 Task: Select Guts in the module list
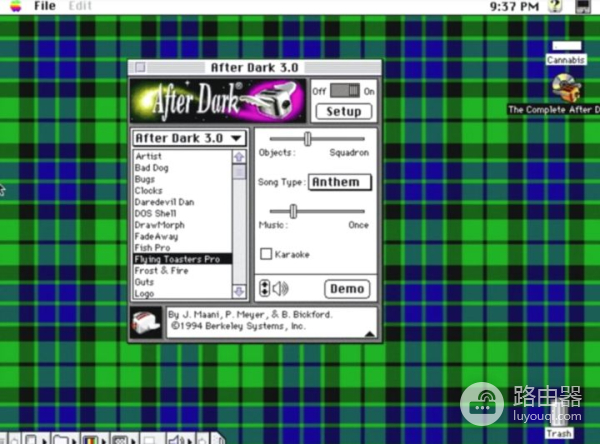[183, 282]
